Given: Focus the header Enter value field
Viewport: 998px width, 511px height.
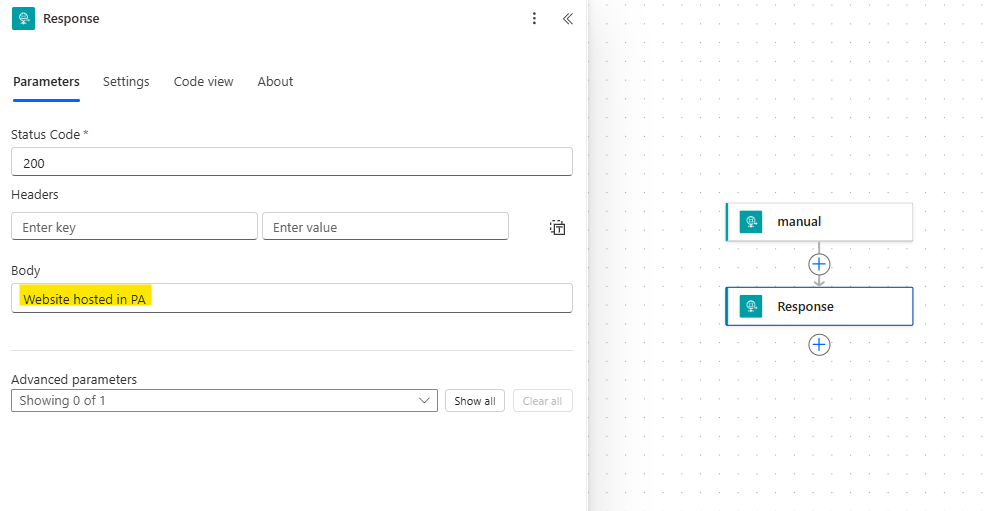Looking at the screenshot, I should point(385,227).
